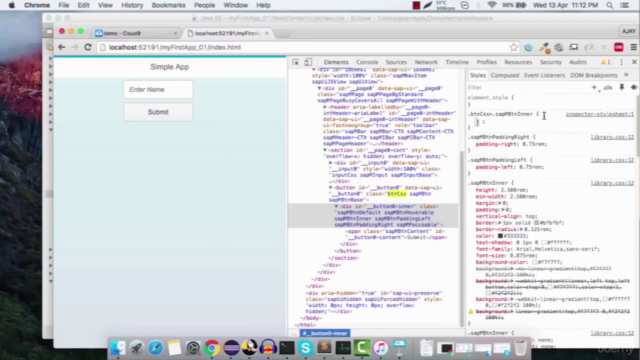The width and height of the screenshot is (640, 360).
Task: Open the Resources tab in DevTools
Action: (518, 62)
